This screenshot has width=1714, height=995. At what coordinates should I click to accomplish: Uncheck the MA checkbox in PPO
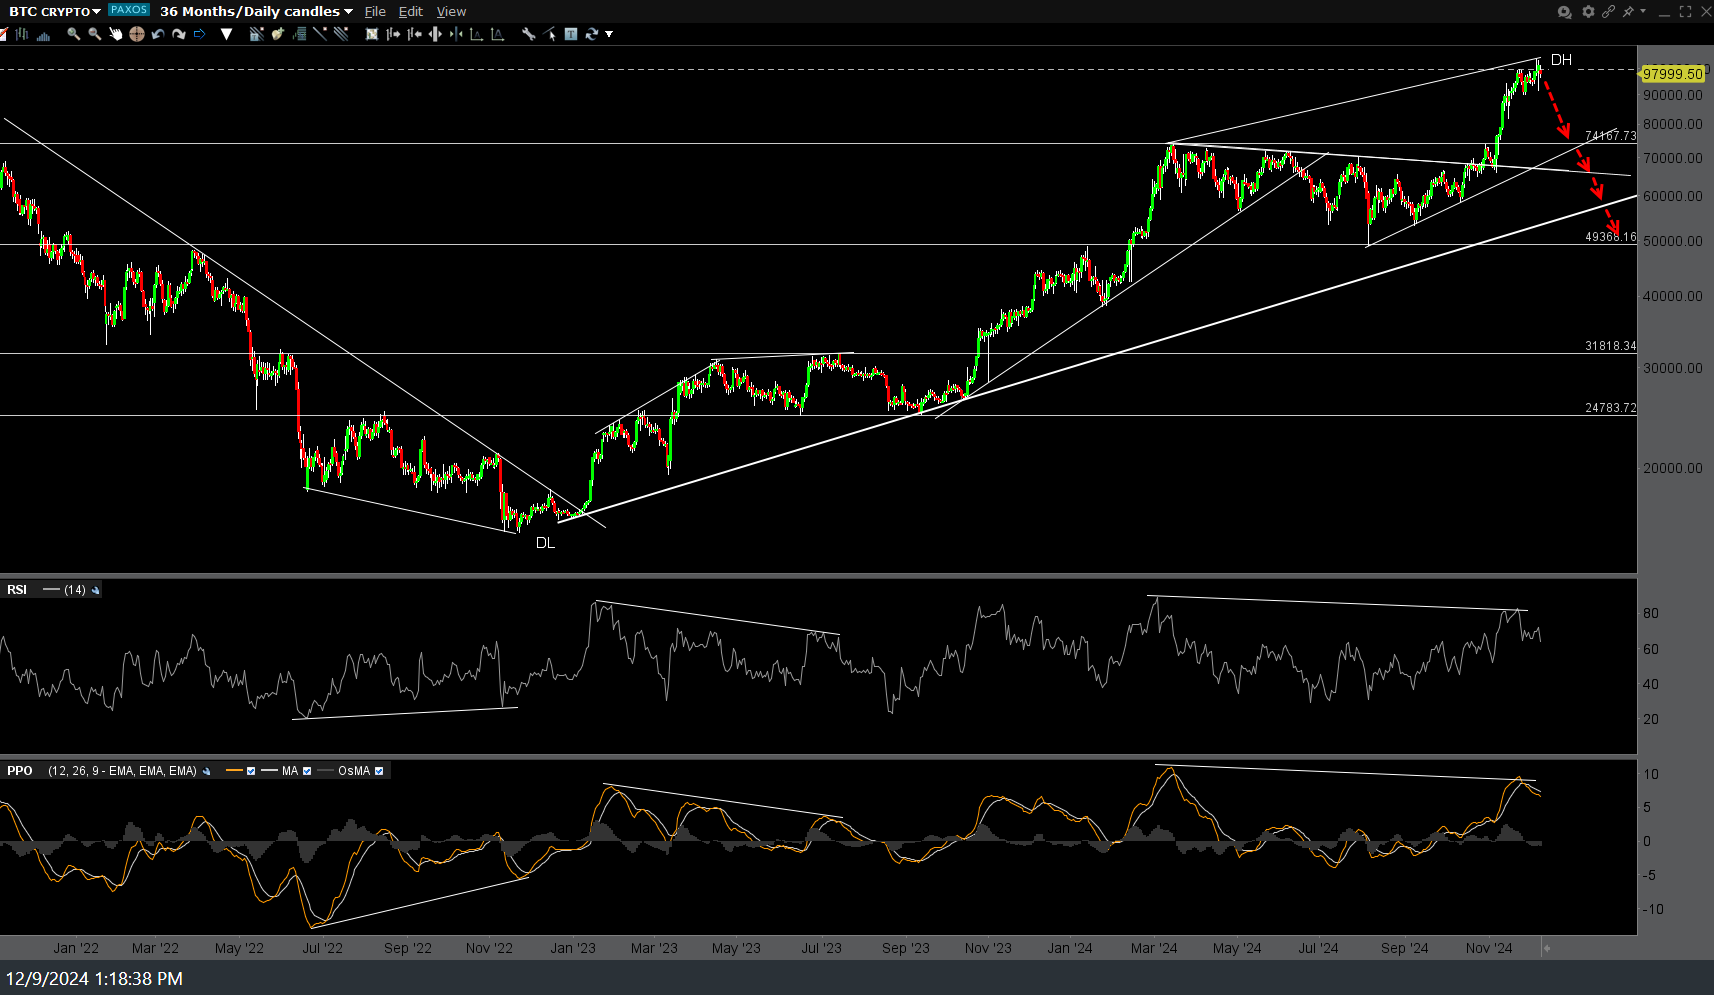click(307, 771)
